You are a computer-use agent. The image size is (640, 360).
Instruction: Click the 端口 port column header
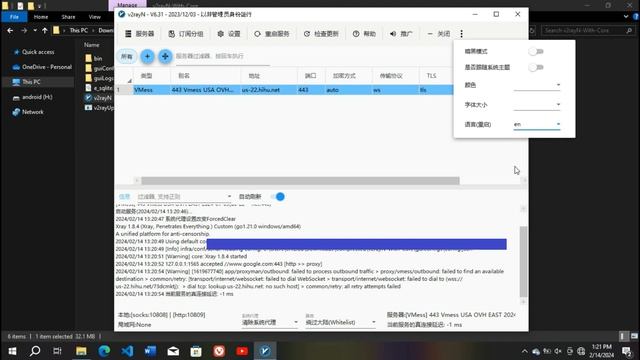pyautogui.click(x=311, y=76)
